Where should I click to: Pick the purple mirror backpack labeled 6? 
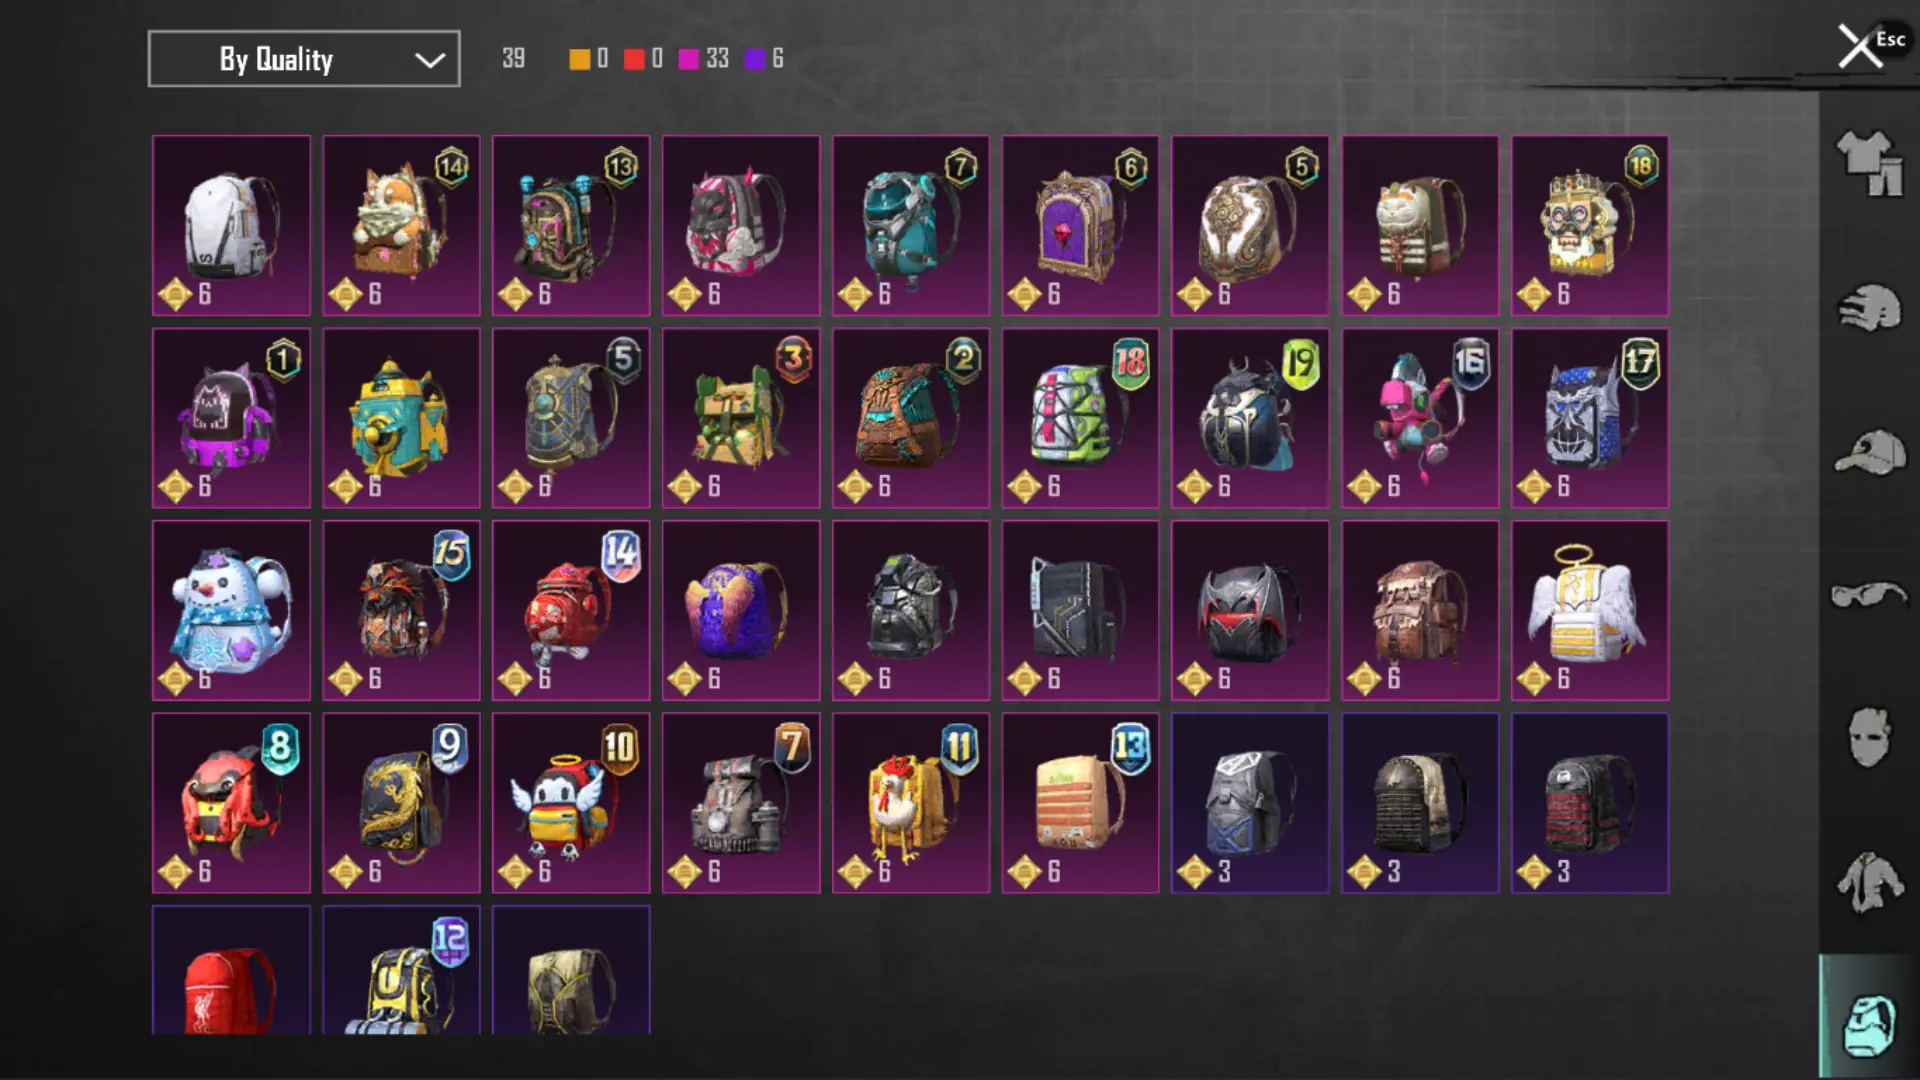coord(1081,225)
